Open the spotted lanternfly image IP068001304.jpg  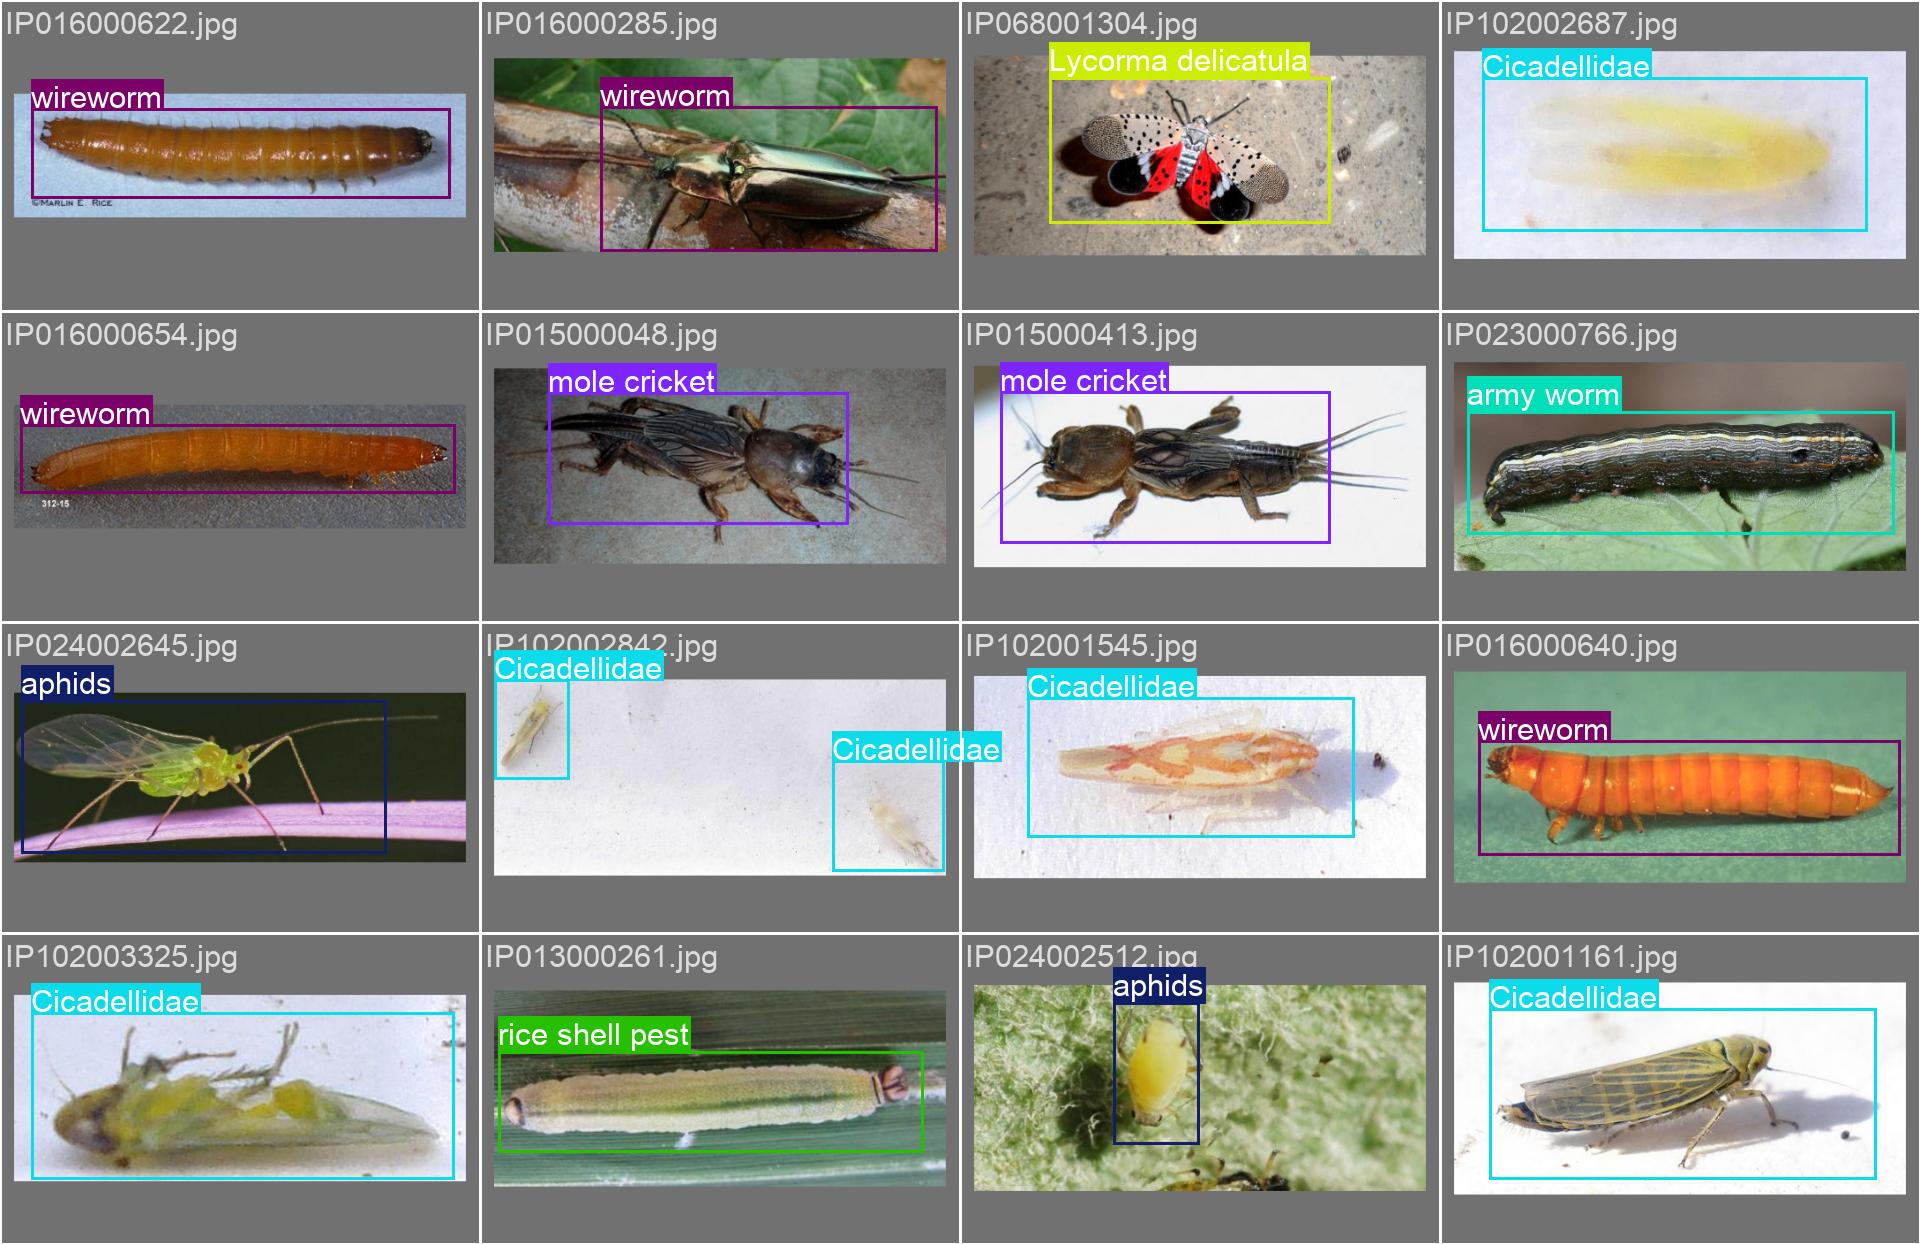pyautogui.click(x=1200, y=155)
